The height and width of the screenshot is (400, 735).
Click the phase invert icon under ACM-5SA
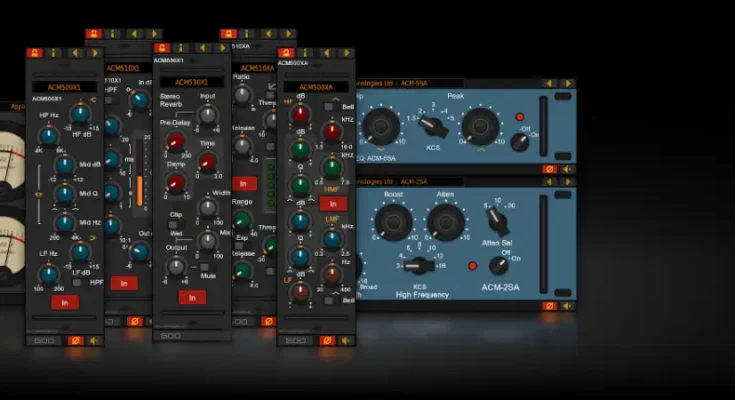pyautogui.click(x=548, y=169)
